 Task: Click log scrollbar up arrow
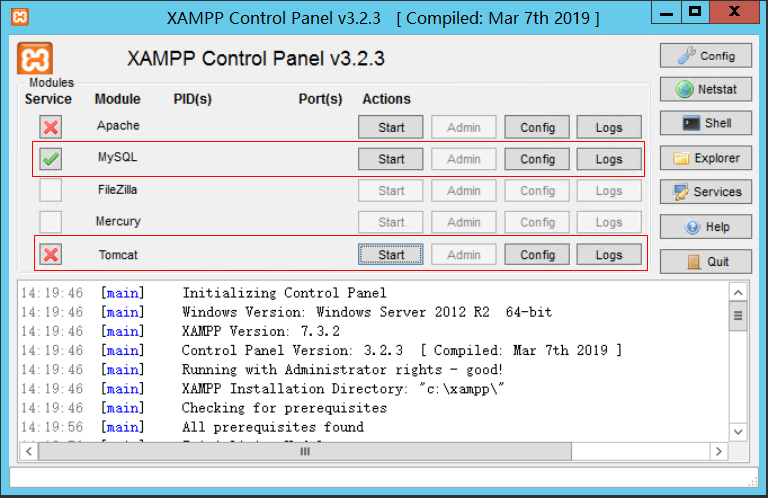pyautogui.click(x=738, y=293)
